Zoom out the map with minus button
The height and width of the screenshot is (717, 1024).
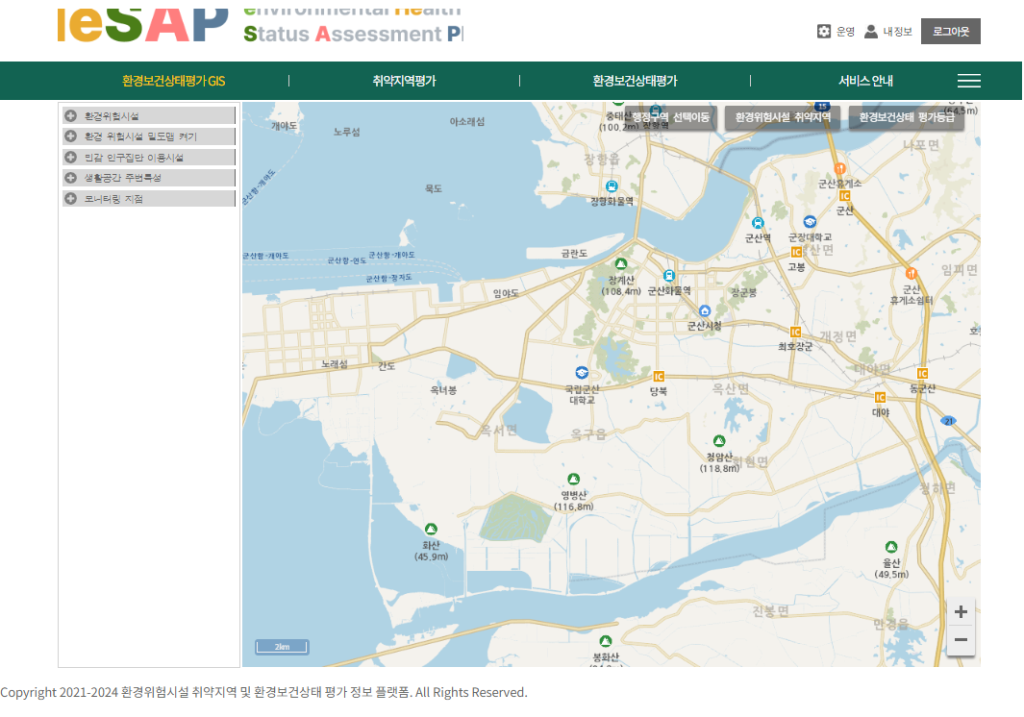[x=960, y=640]
